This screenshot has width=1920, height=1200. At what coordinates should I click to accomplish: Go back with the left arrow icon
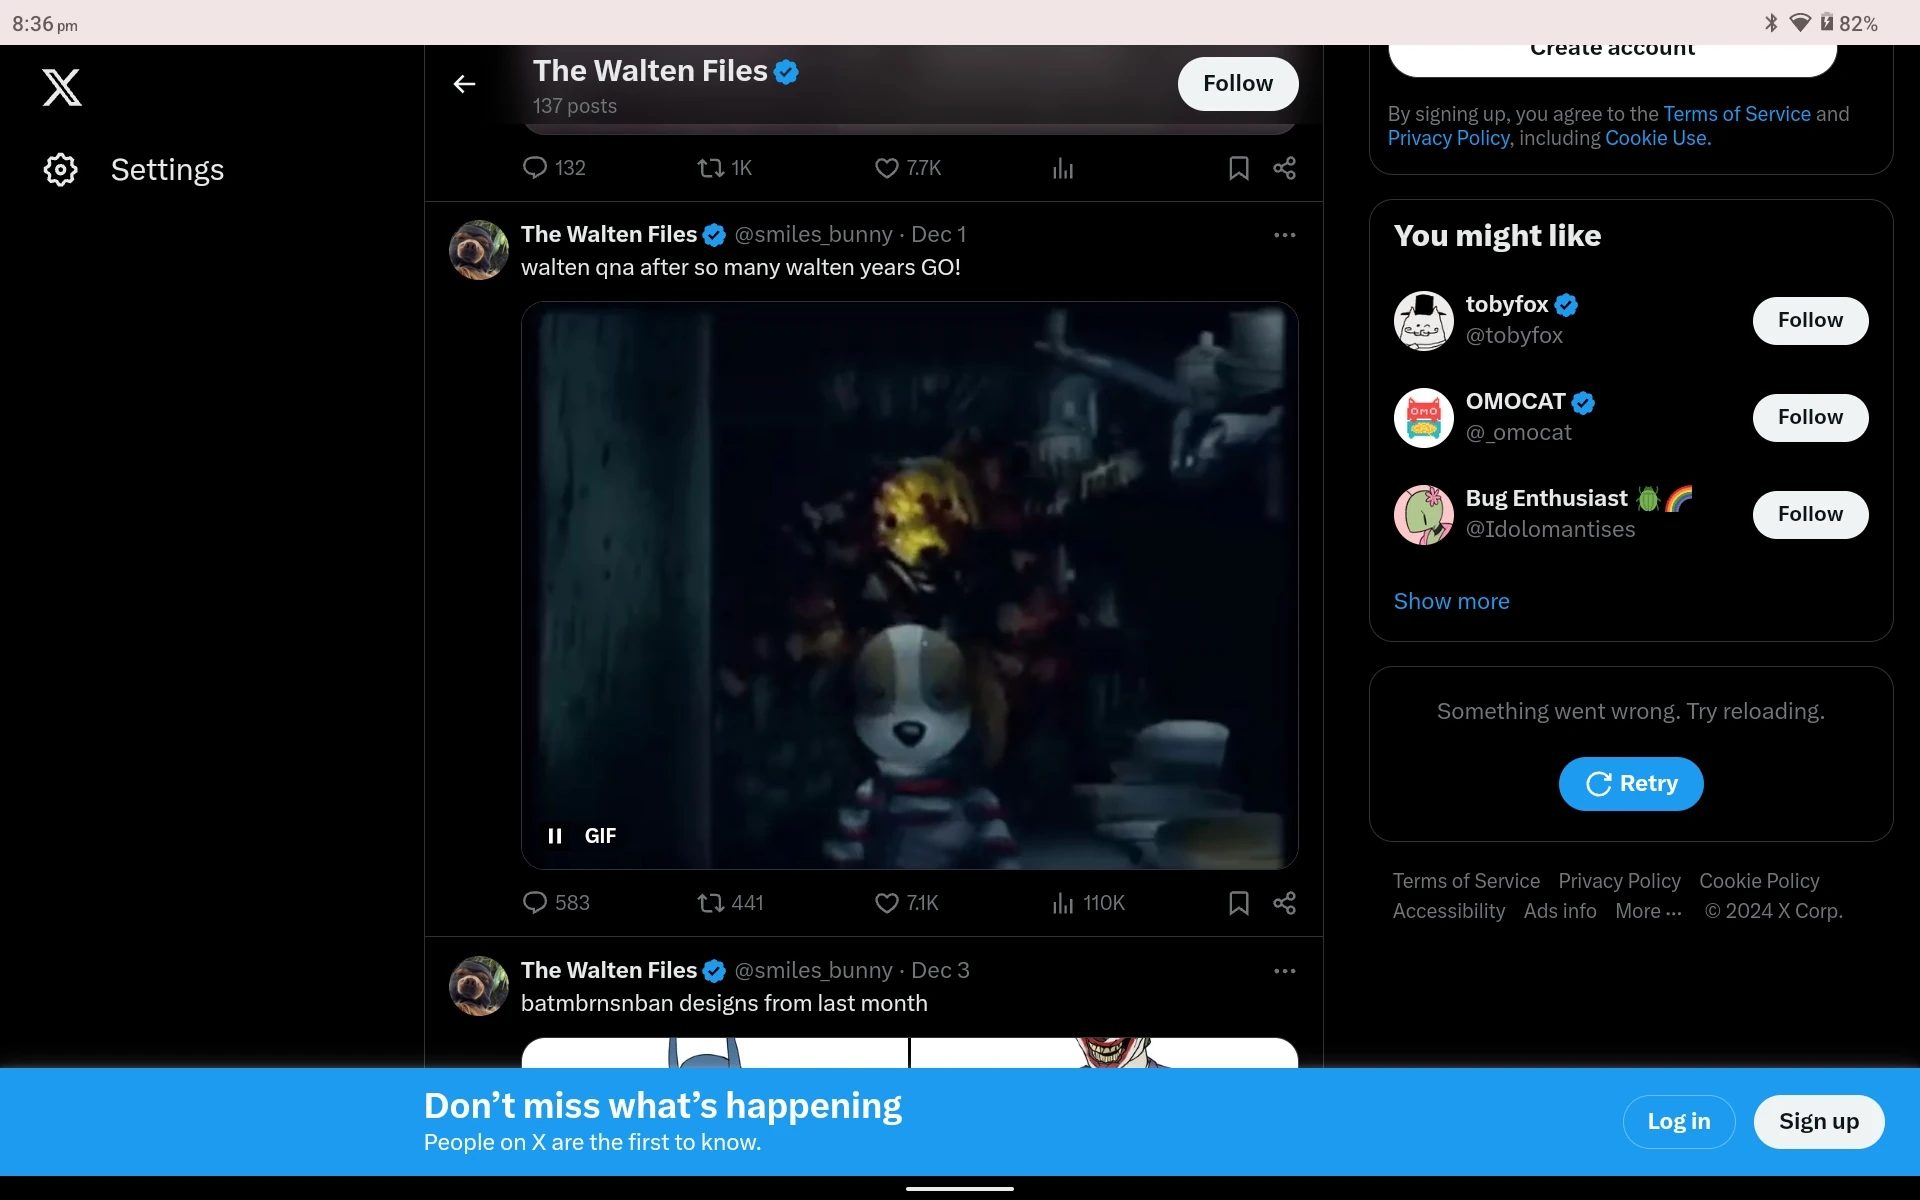coord(464,84)
